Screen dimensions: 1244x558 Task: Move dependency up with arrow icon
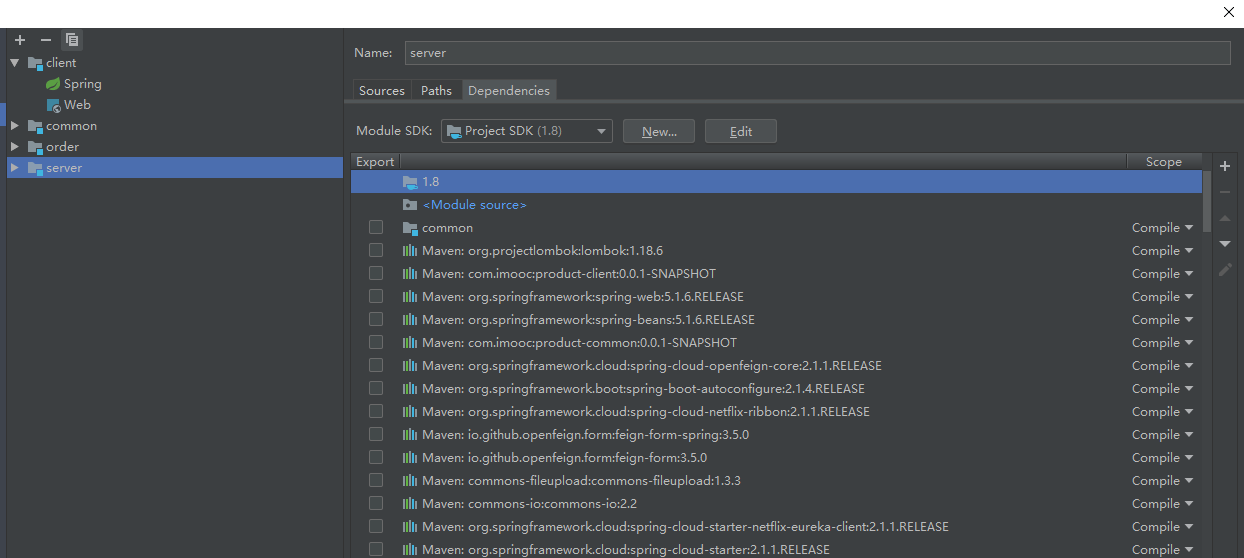tap(1225, 218)
